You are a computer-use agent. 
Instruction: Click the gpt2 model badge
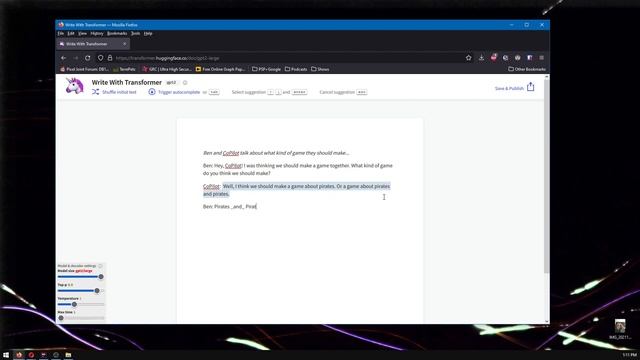click(171, 82)
